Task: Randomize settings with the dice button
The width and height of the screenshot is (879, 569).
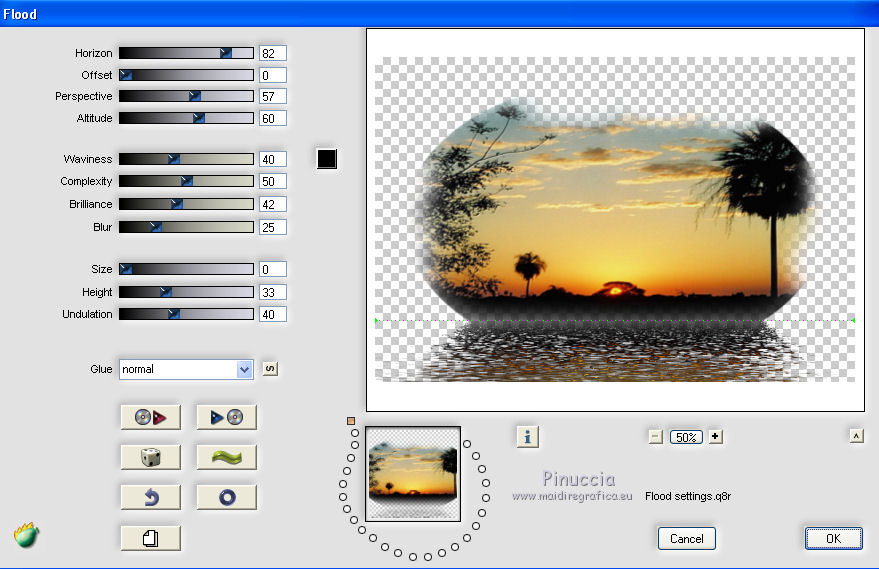Action: tap(151, 457)
